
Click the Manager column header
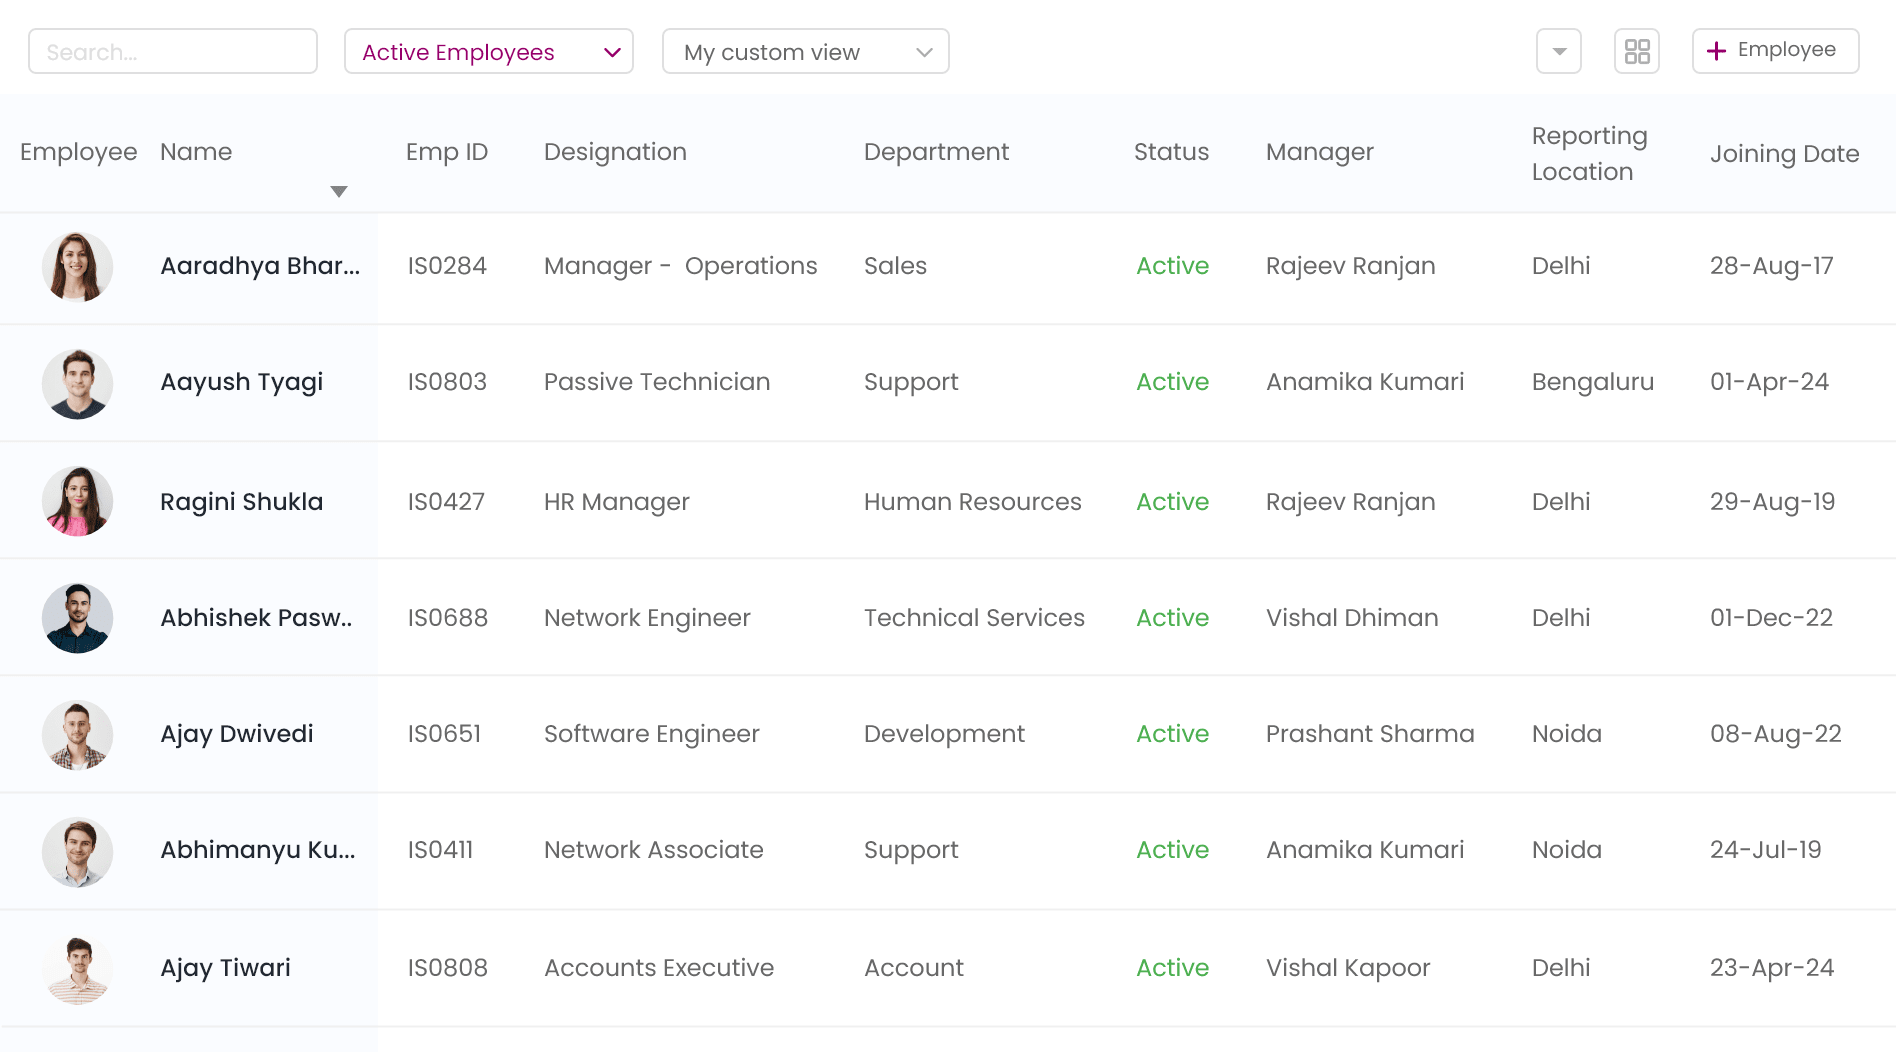[x=1319, y=152]
